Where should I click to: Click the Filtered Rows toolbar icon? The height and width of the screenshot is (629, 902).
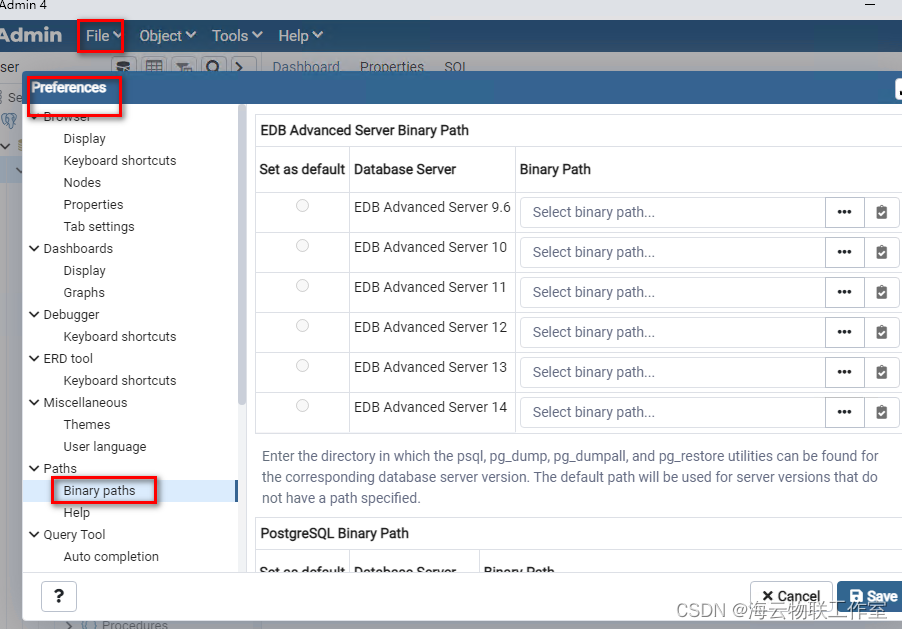[184, 66]
